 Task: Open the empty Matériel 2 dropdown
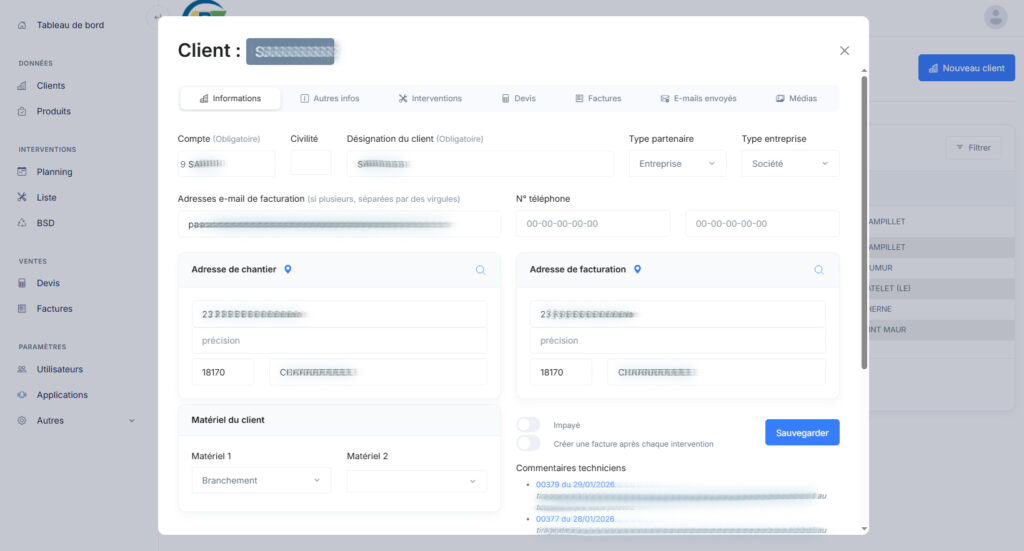pyautogui.click(x=416, y=481)
